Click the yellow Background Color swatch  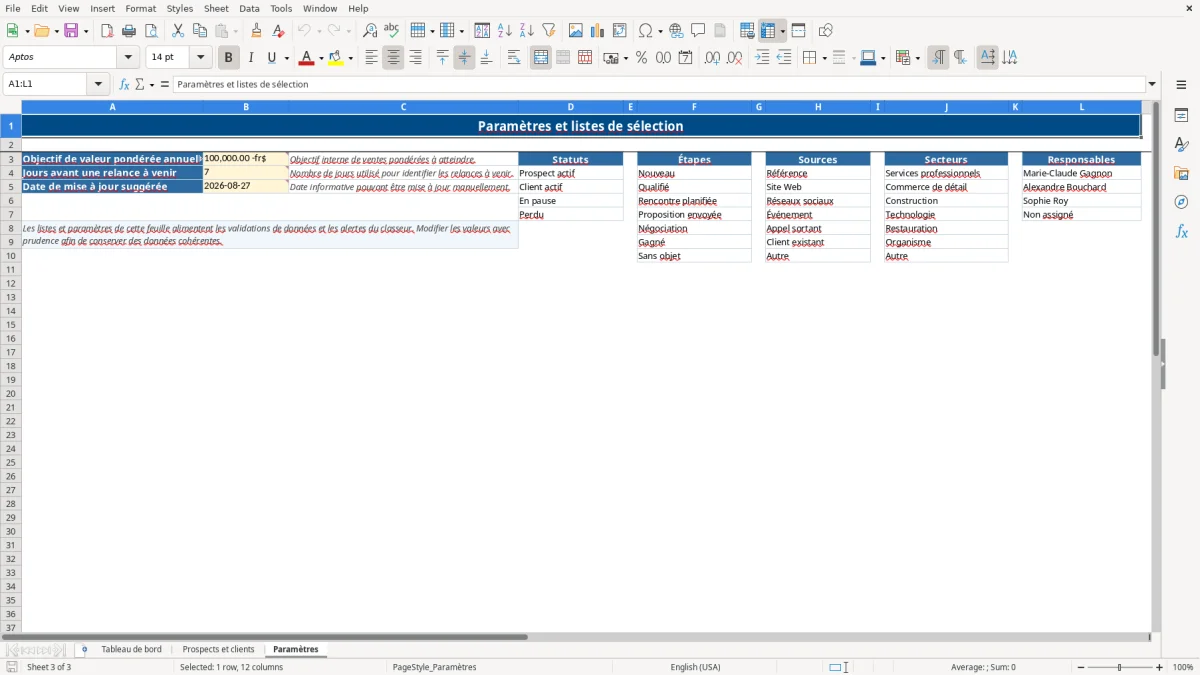[x=336, y=58]
